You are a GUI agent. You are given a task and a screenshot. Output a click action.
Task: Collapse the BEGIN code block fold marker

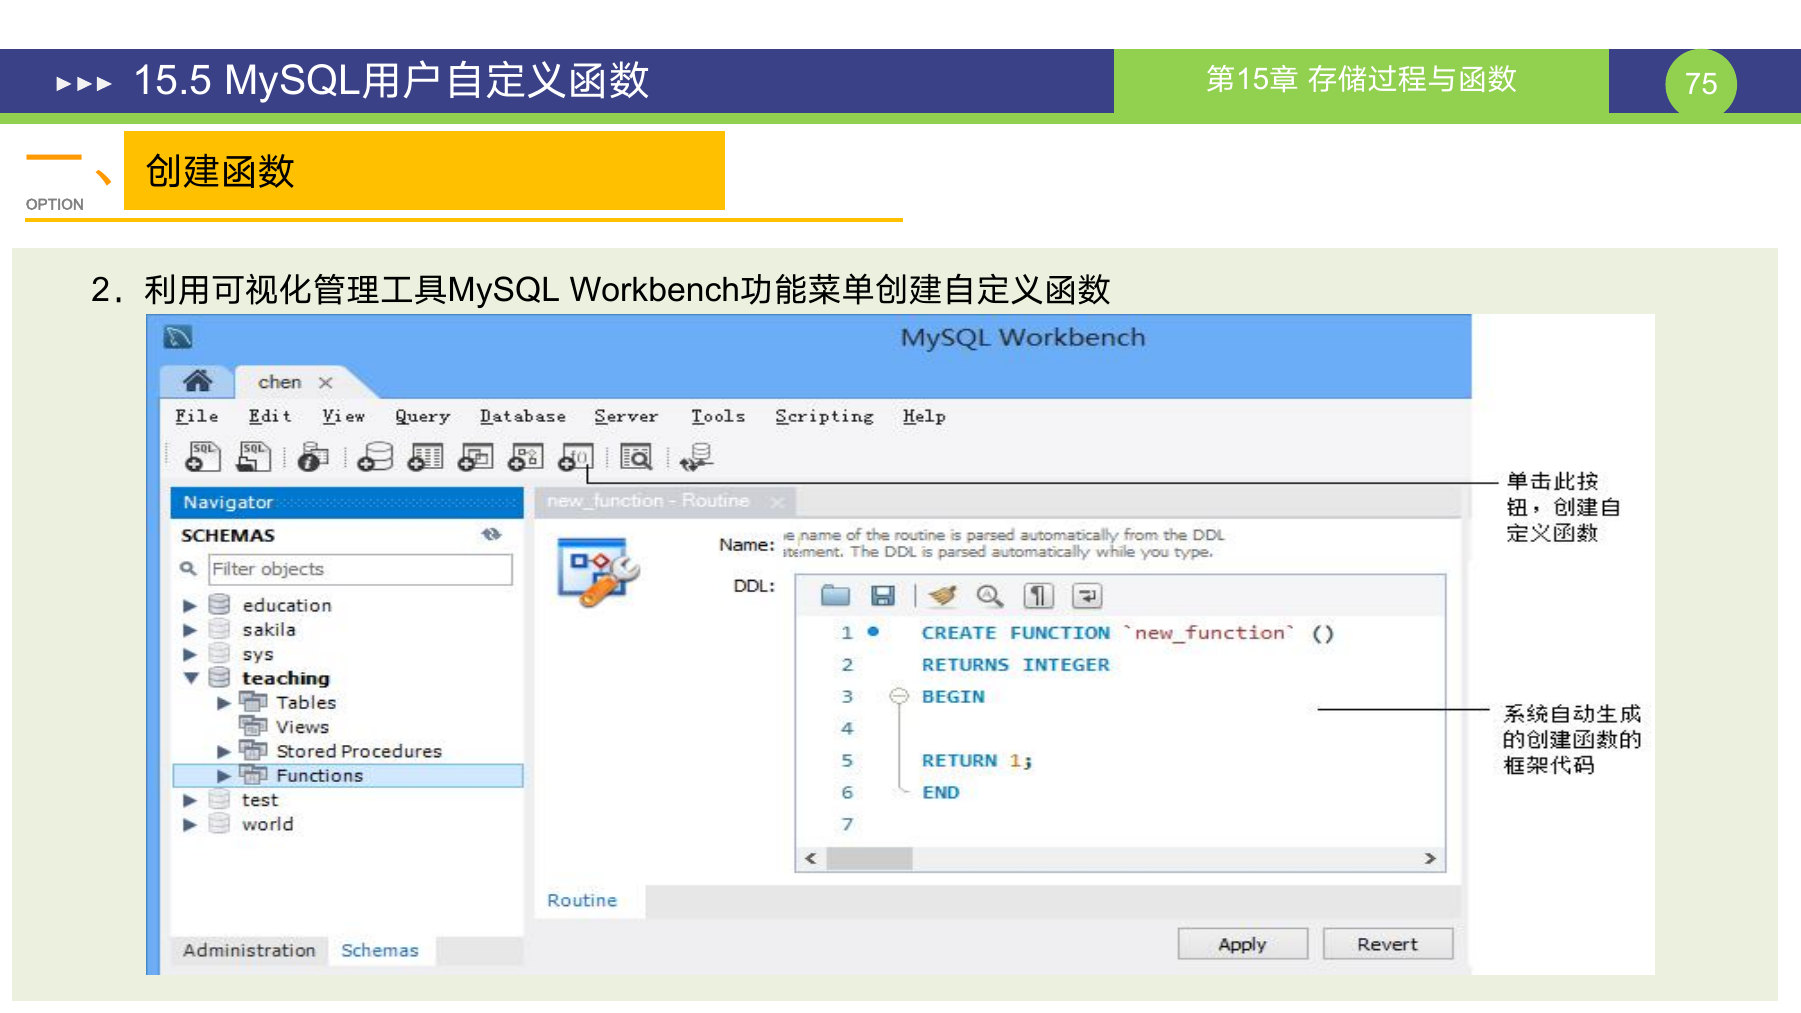(x=899, y=696)
